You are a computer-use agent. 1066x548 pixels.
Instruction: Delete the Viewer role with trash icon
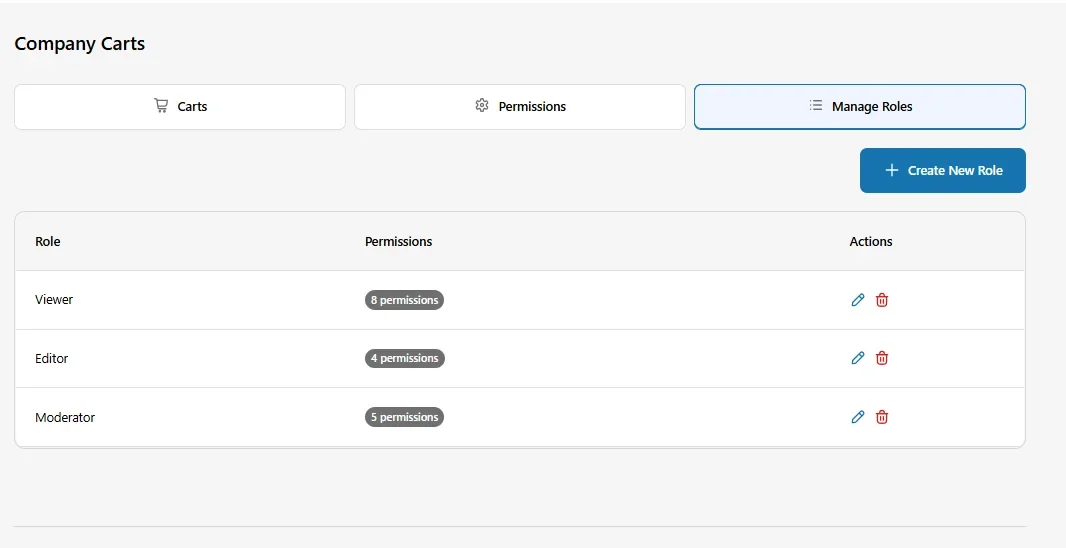(x=882, y=300)
